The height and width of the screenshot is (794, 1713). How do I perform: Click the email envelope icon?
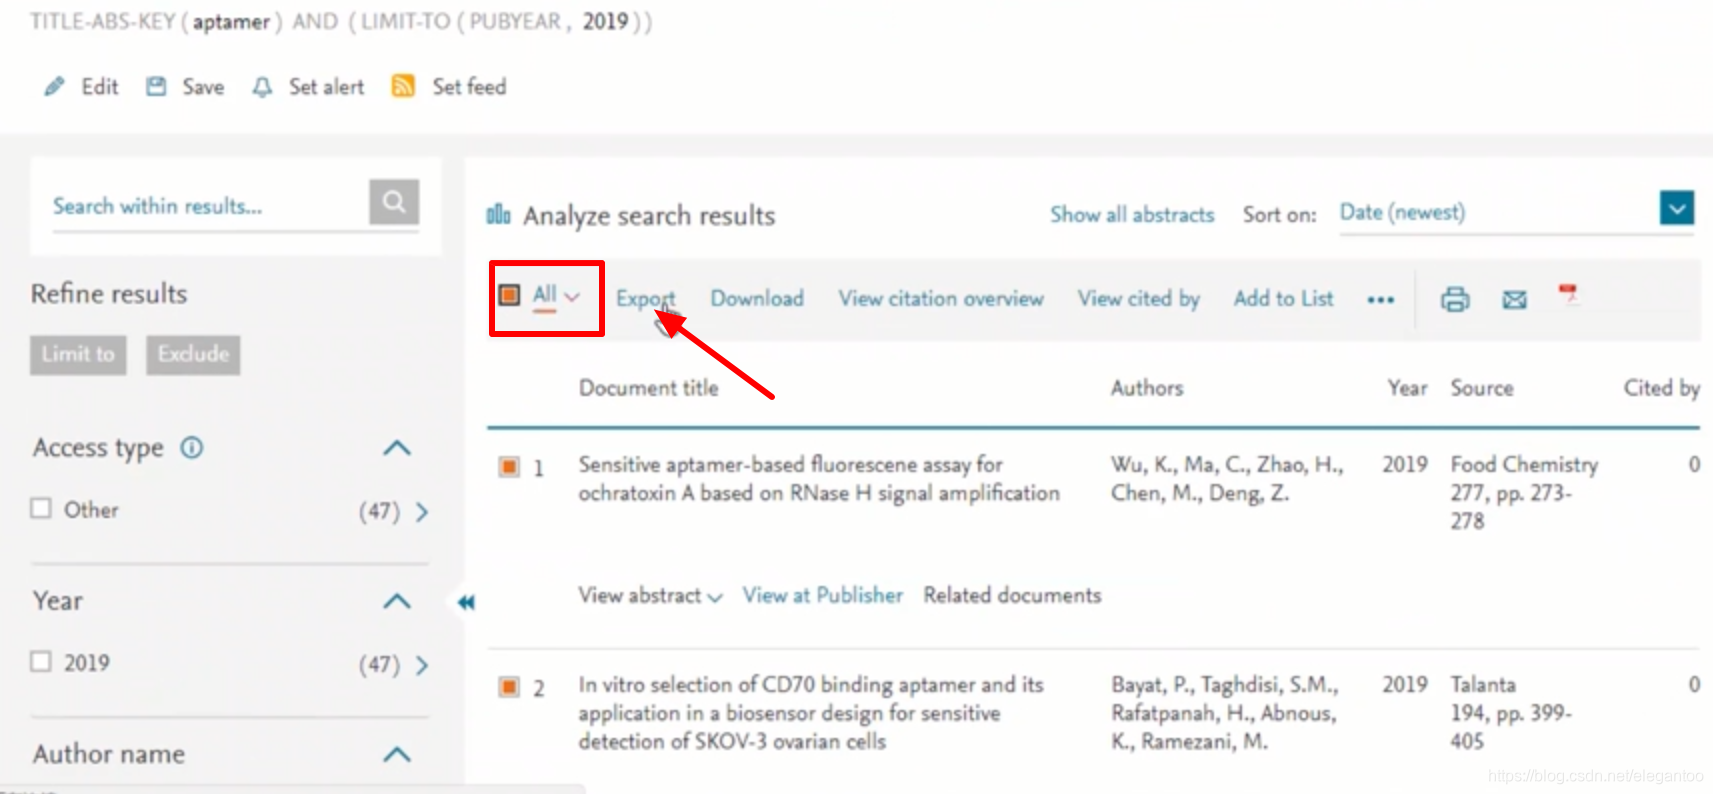pyautogui.click(x=1514, y=300)
